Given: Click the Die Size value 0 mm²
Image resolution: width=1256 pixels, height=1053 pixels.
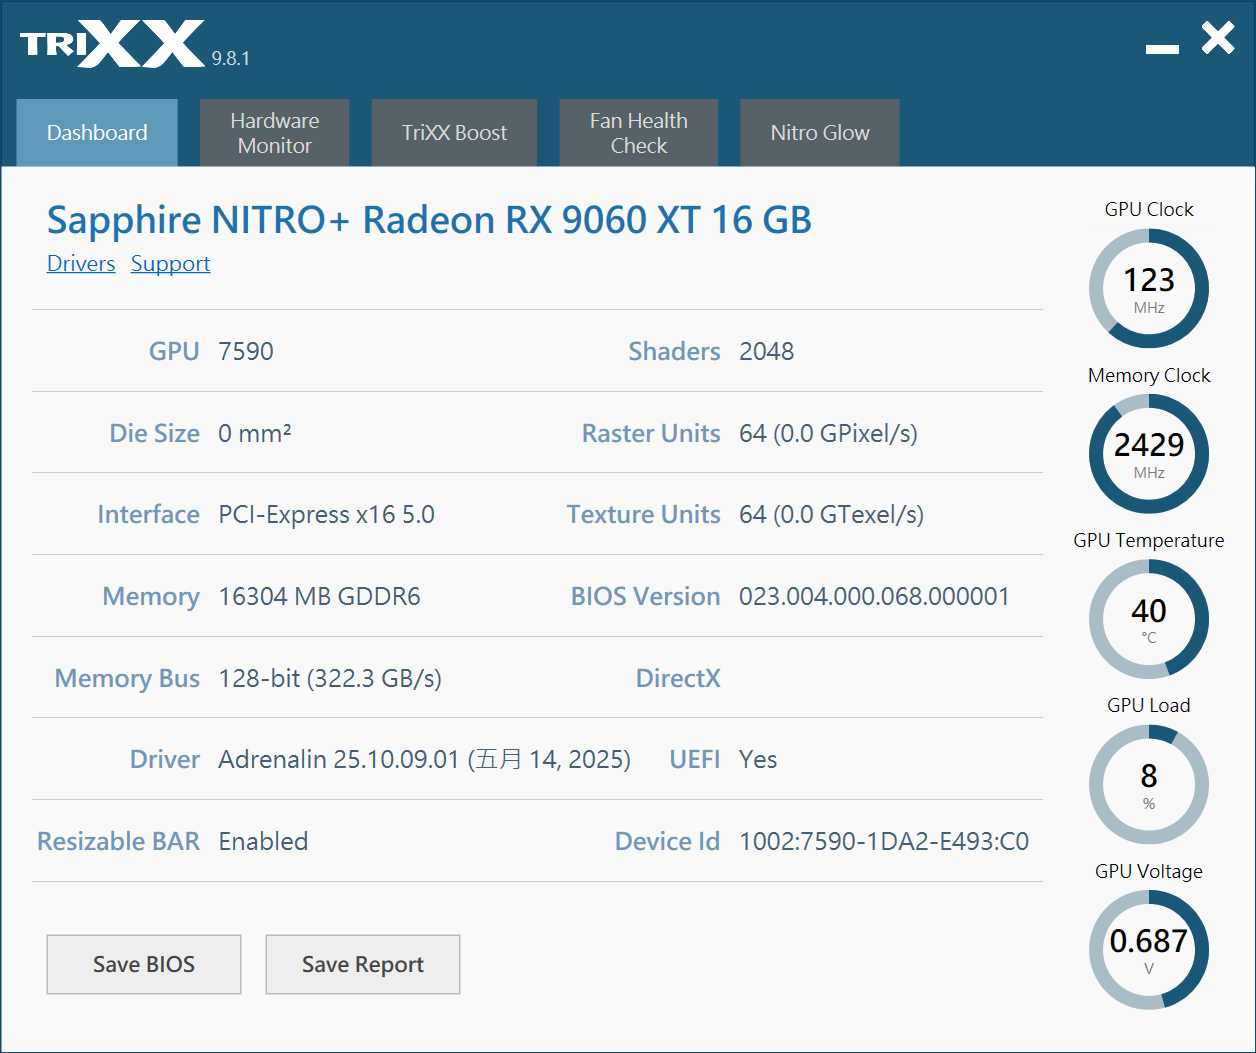Looking at the screenshot, I should pyautogui.click(x=255, y=433).
